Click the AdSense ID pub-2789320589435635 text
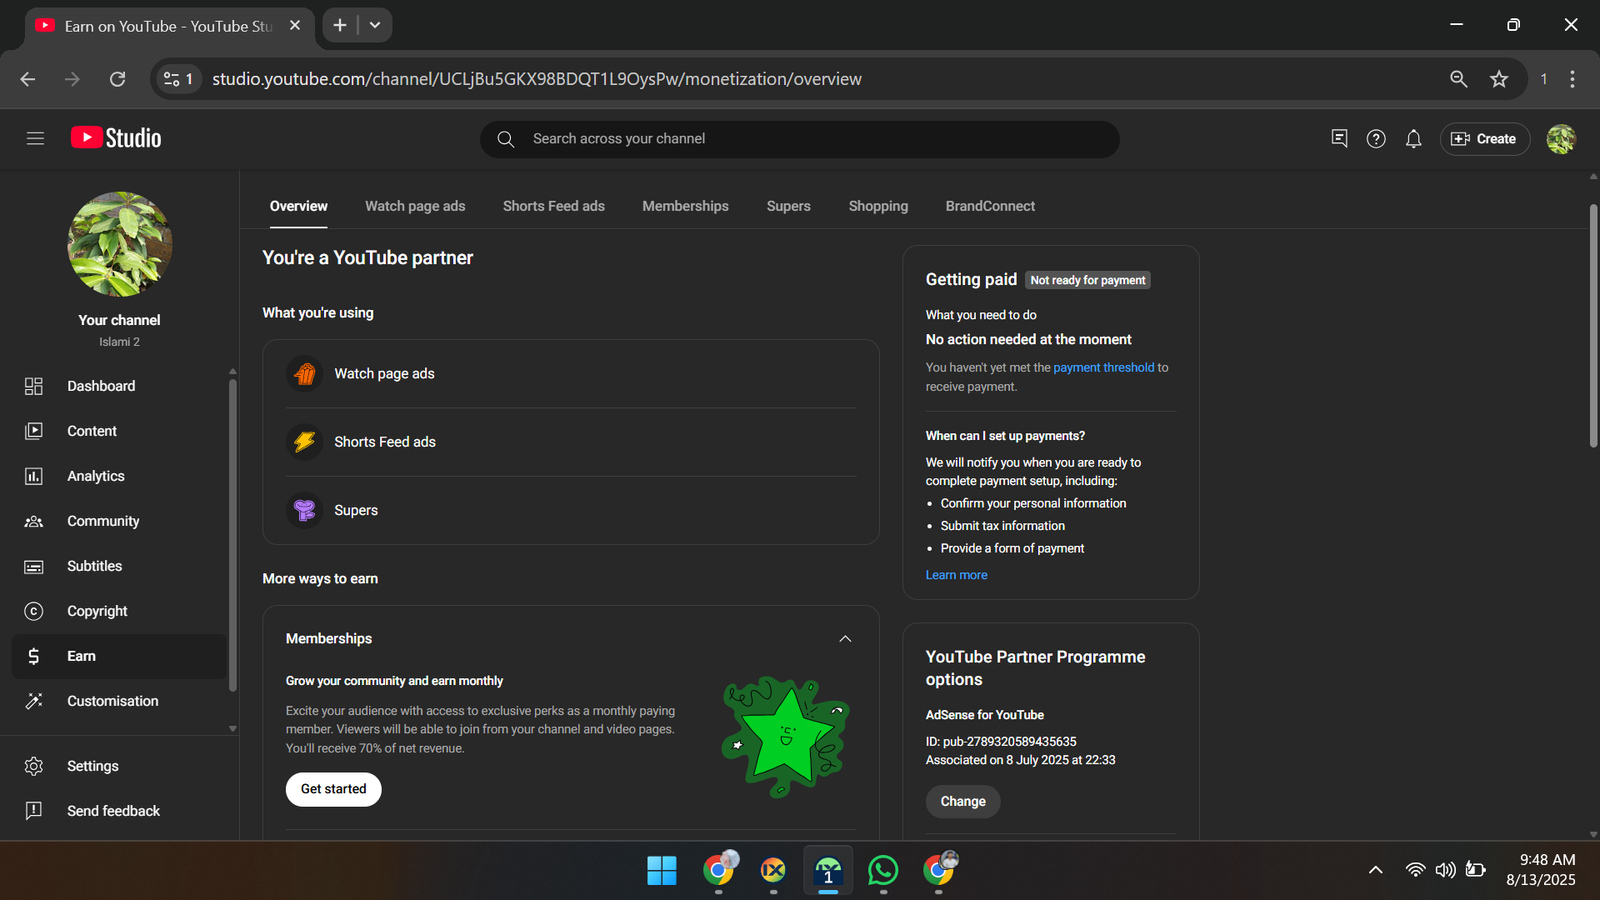Screen dimensions: 1600x900 (1001, 742)
